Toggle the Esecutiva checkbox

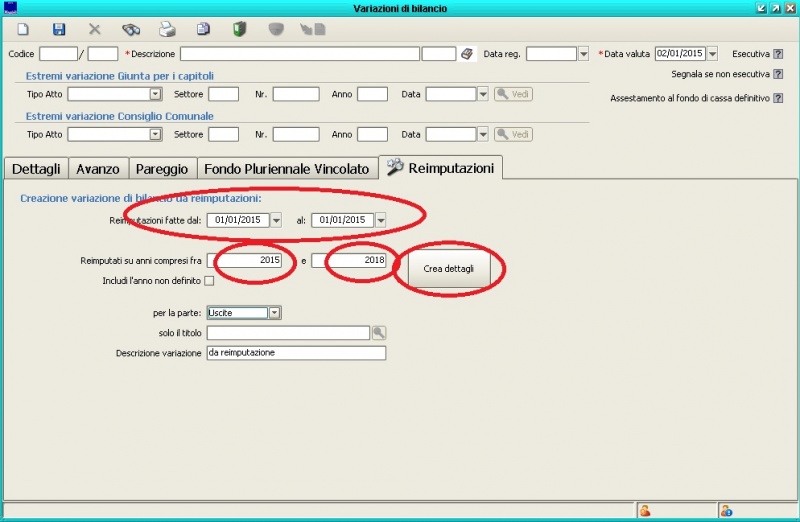point(778,54)
